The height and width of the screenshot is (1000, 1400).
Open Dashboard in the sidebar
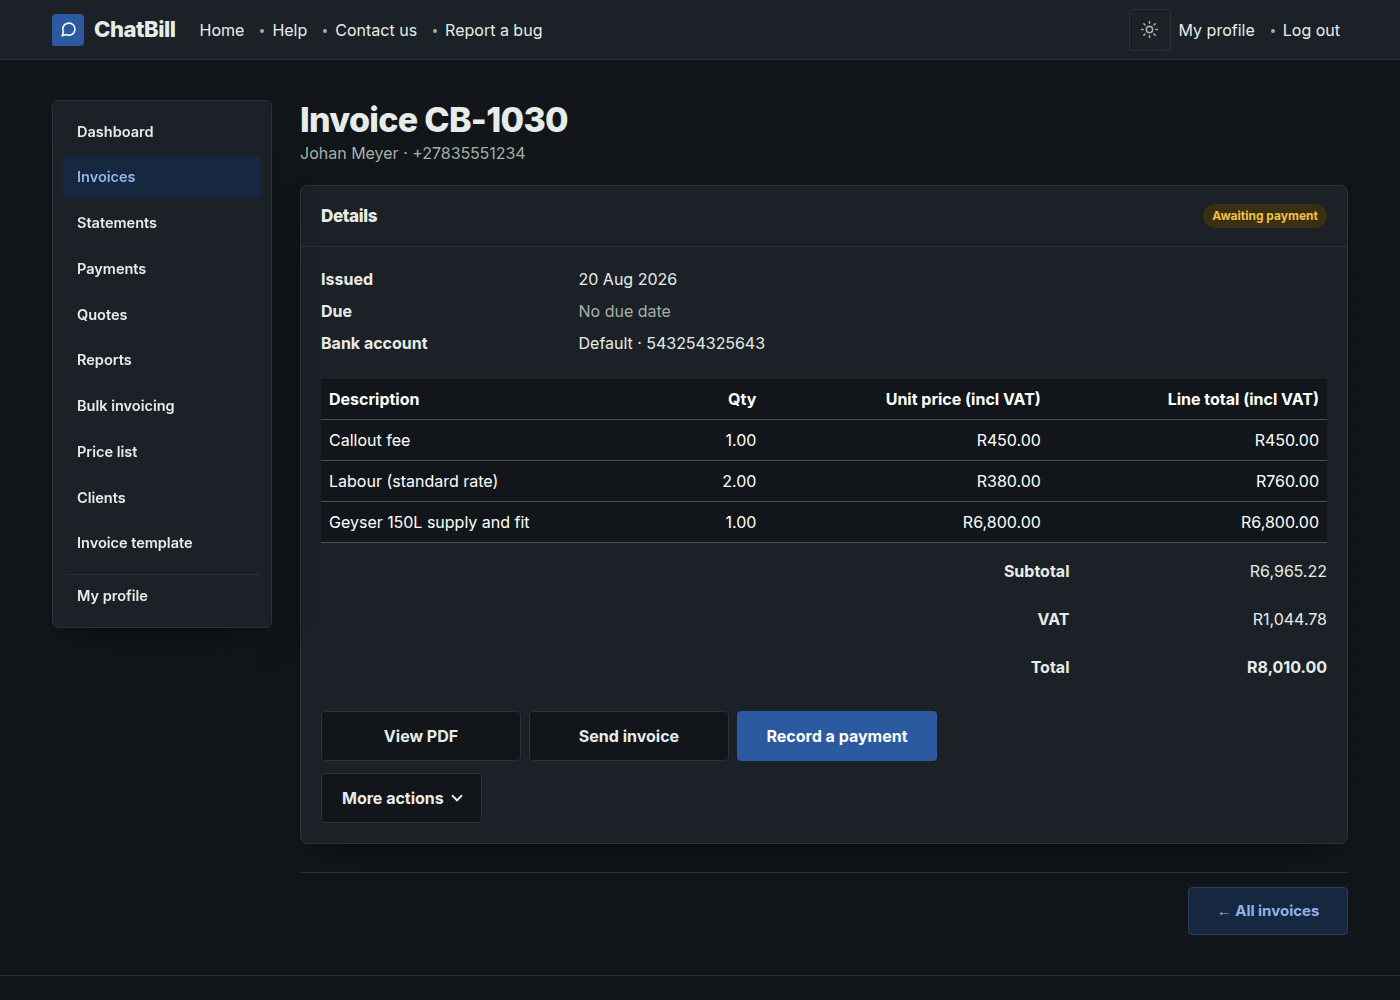click(x=162, y=132)
